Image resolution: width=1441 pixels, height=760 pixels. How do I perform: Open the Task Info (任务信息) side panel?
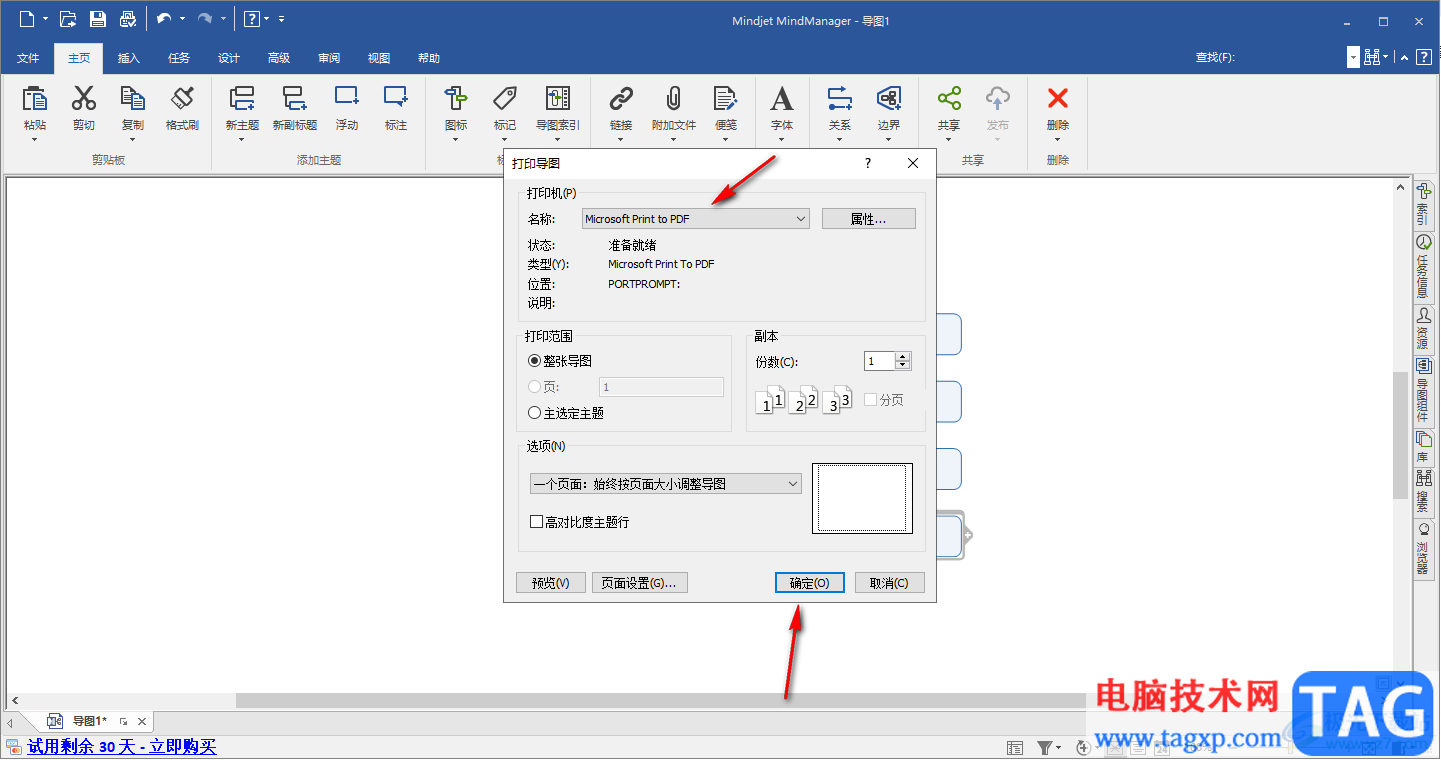(x=1423, y=267)
